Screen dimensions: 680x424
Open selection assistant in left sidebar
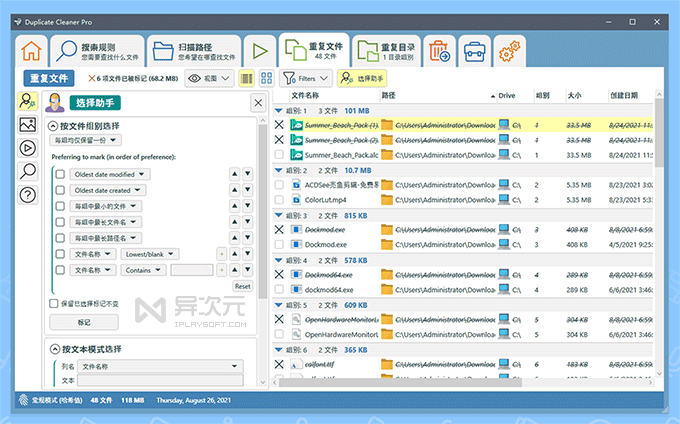[28, 101]
